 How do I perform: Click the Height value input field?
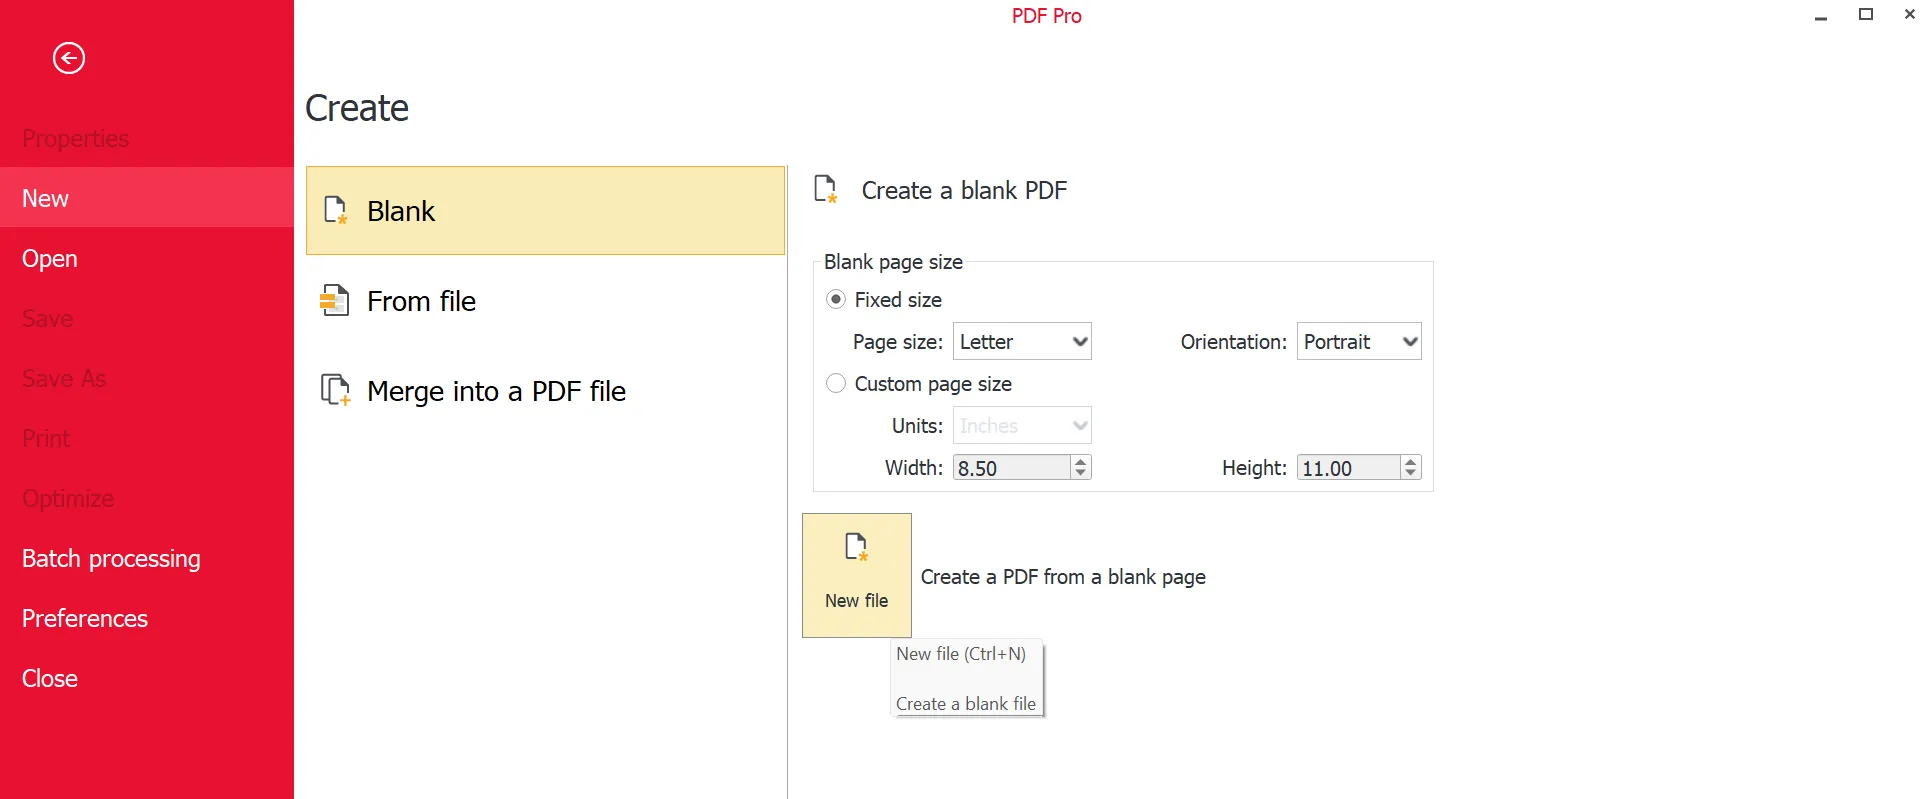click(1346, 468)
